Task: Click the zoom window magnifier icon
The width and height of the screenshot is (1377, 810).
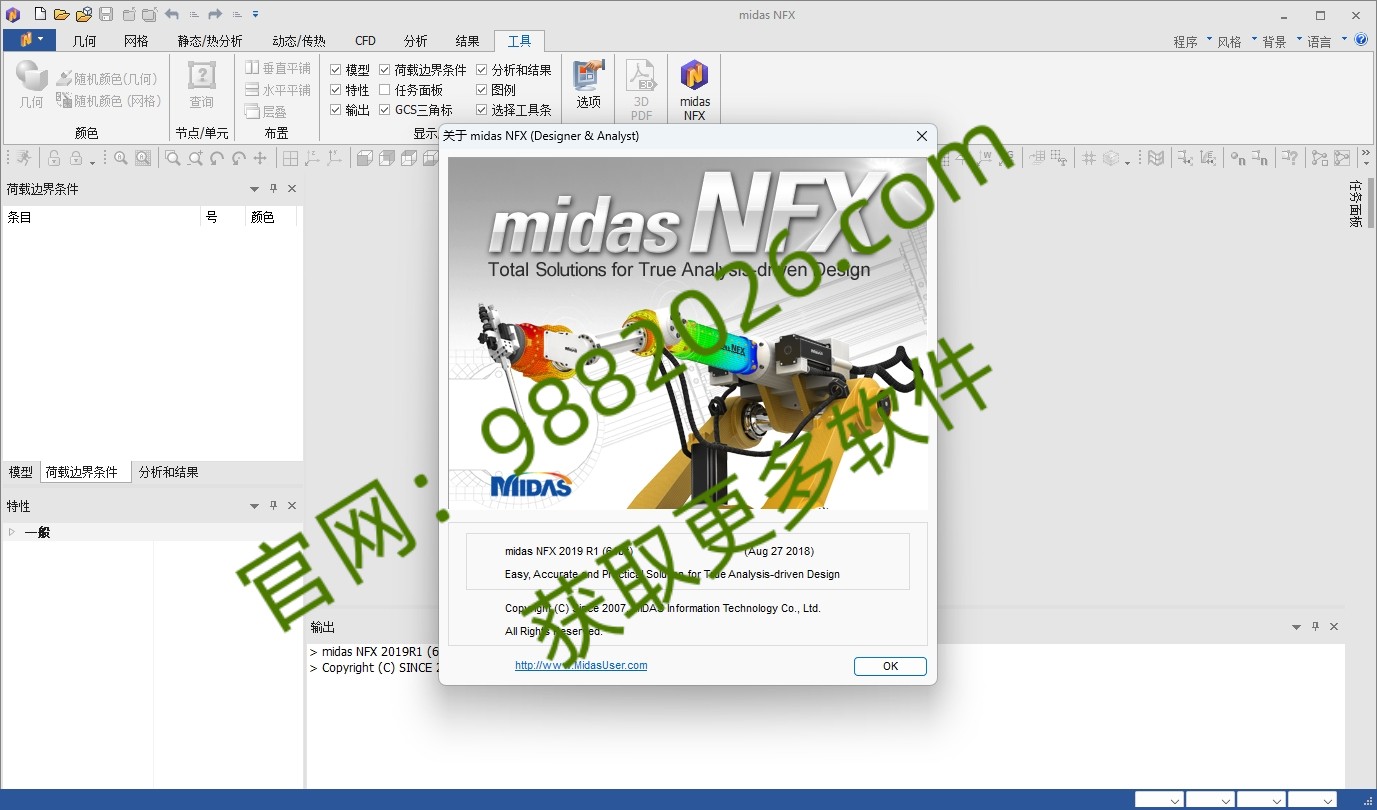Action: (x=173, y=158)
